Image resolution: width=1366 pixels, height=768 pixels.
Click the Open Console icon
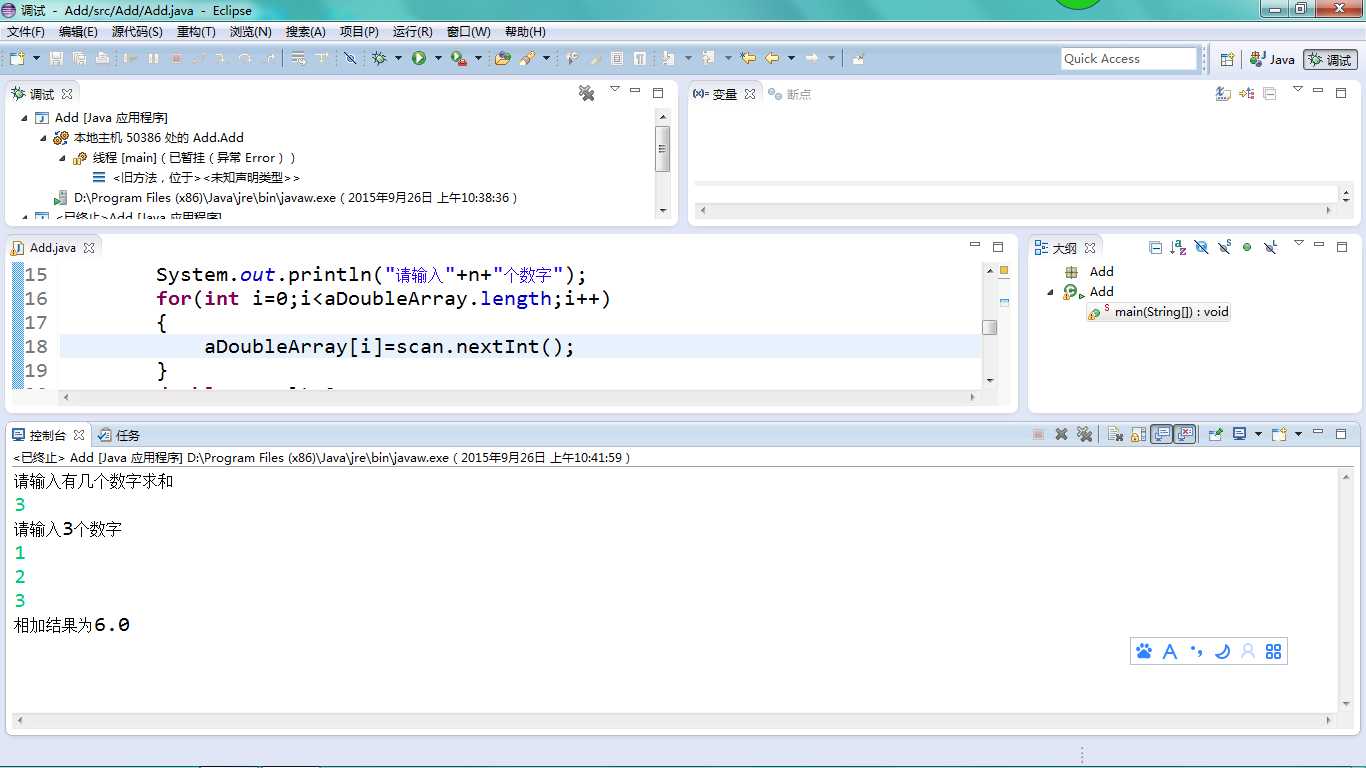tap(1279, 434)
